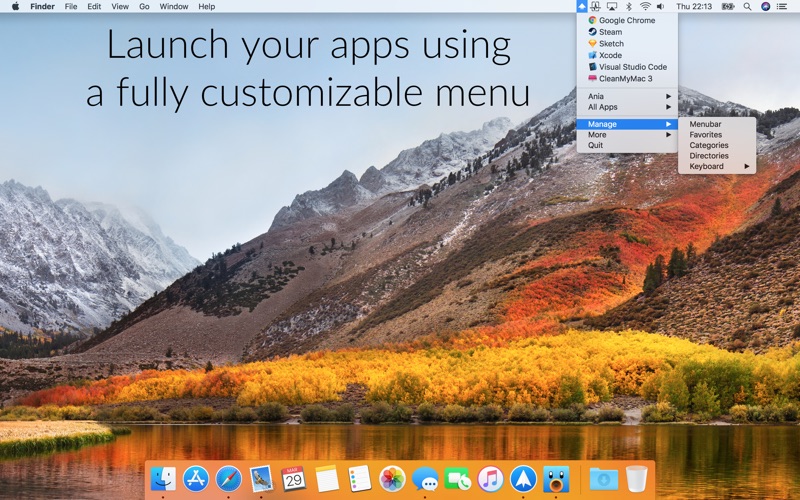Launch Xcode from the menu
This screenshot has width=800, height=500.
coord(627,55)
